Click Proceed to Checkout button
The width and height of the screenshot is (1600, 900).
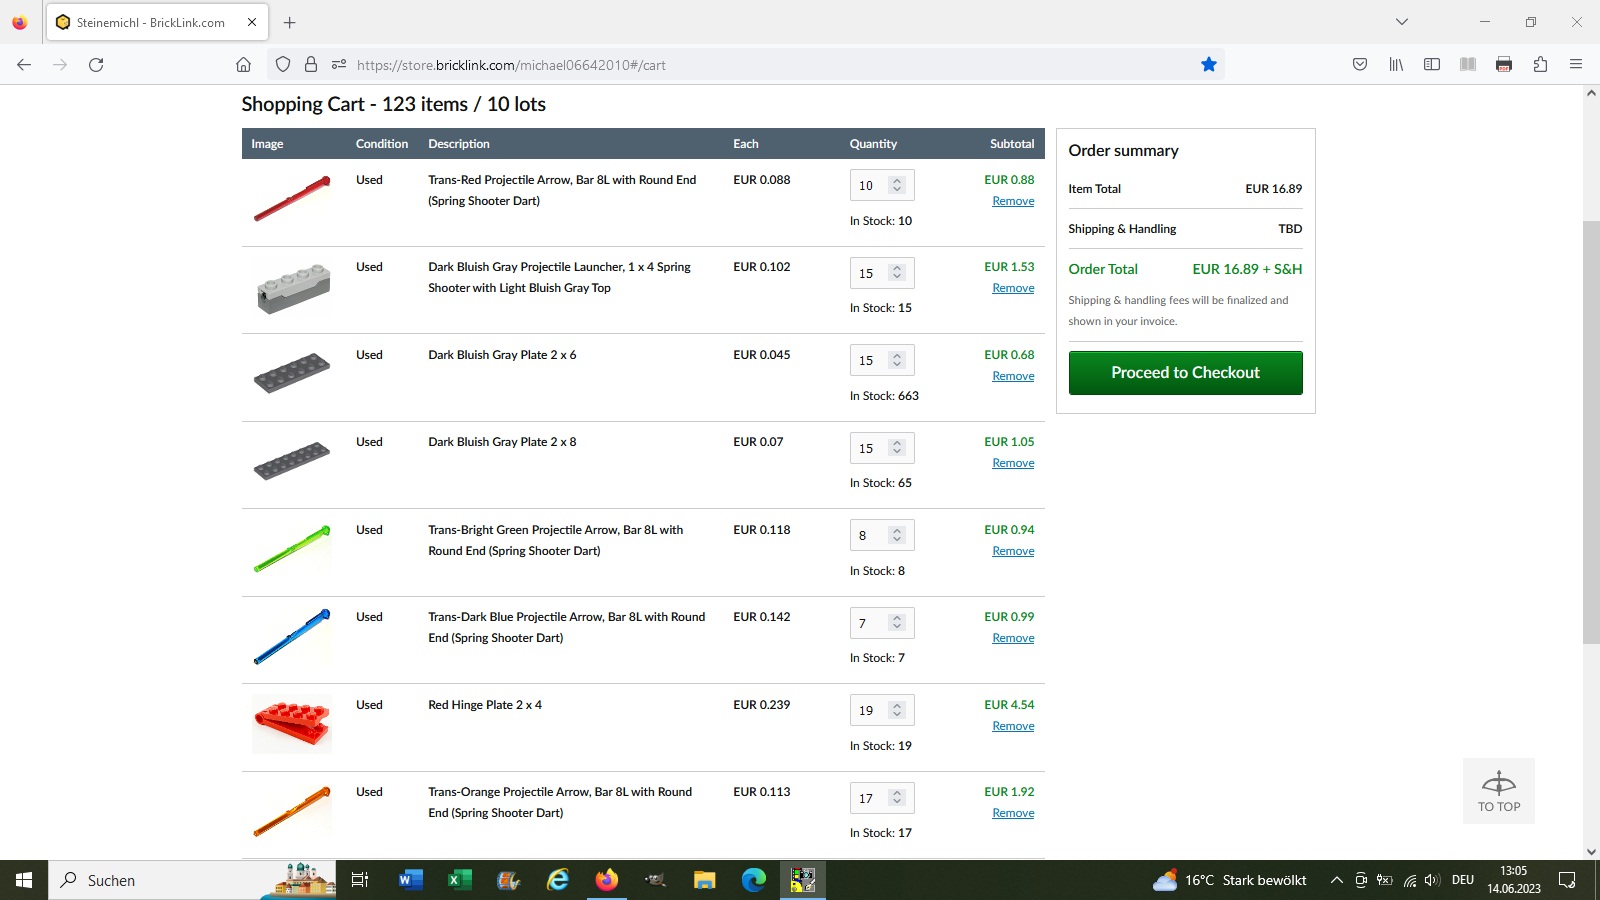click(x=1185, y=372)
